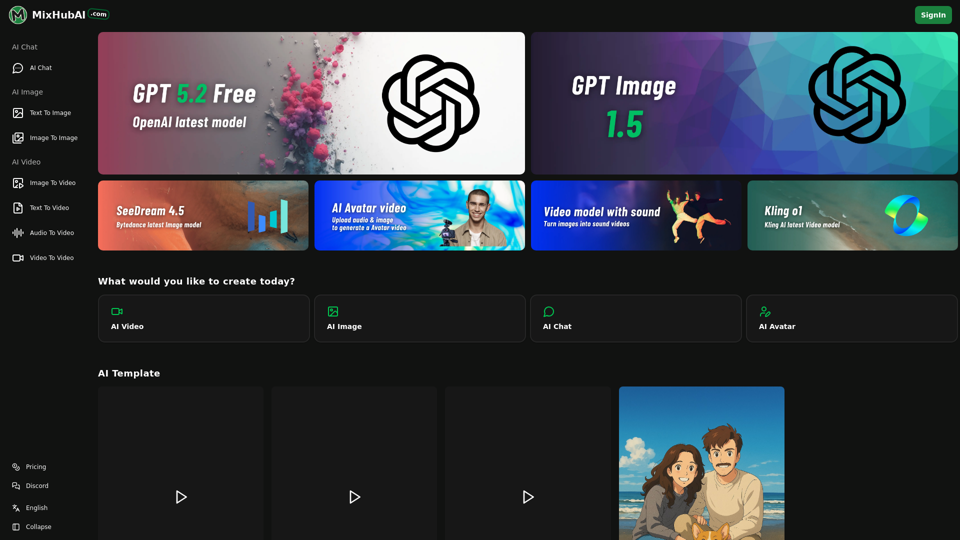Play the second AI Template video
The image size is (960, 540).
coord(354,497)
